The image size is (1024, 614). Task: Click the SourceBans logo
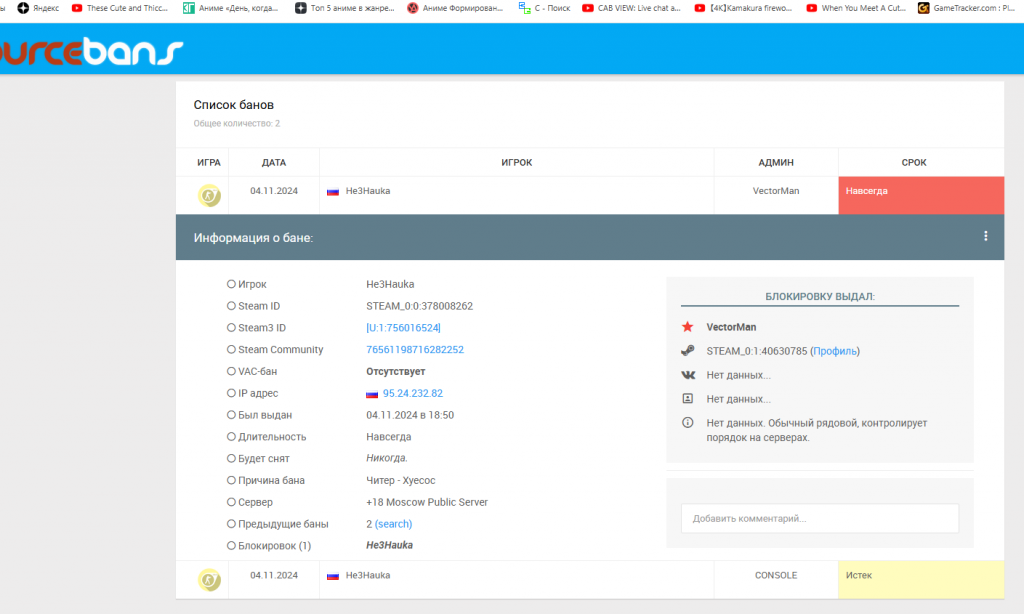pyautogui.click(x=92, y=50)
